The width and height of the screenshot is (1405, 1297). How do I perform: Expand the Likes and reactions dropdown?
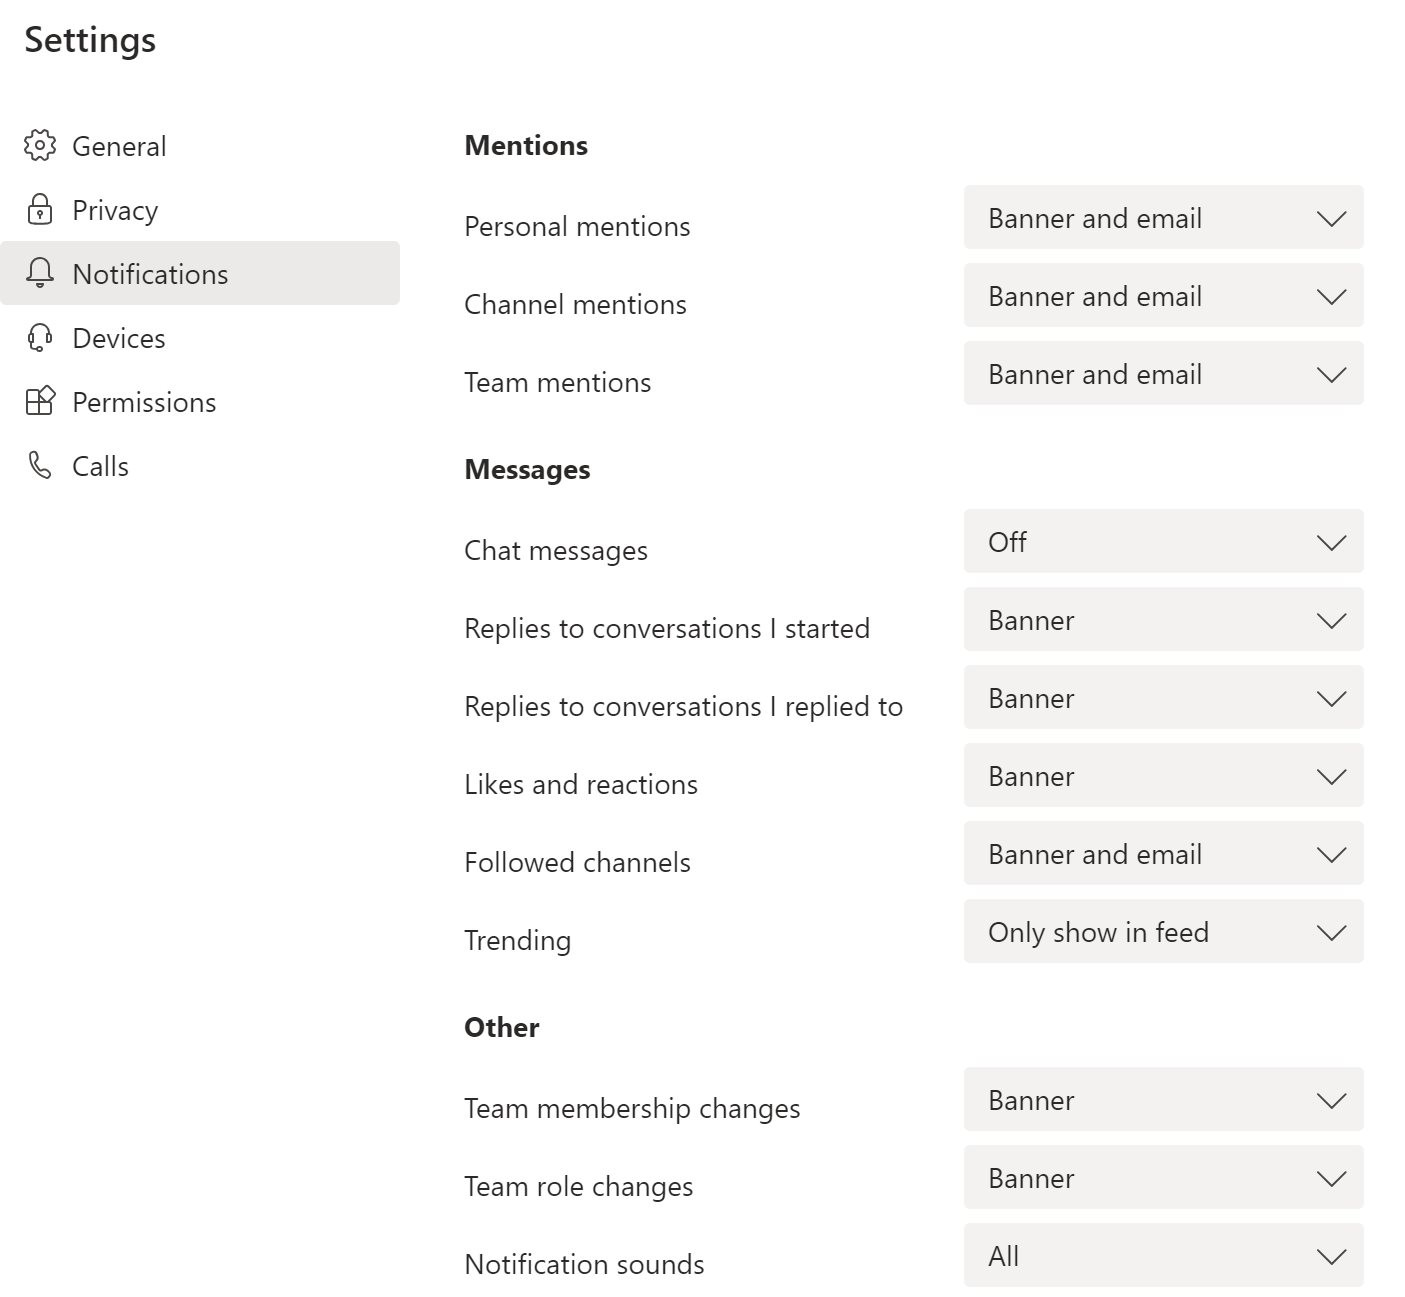[x=1163, y=775]
